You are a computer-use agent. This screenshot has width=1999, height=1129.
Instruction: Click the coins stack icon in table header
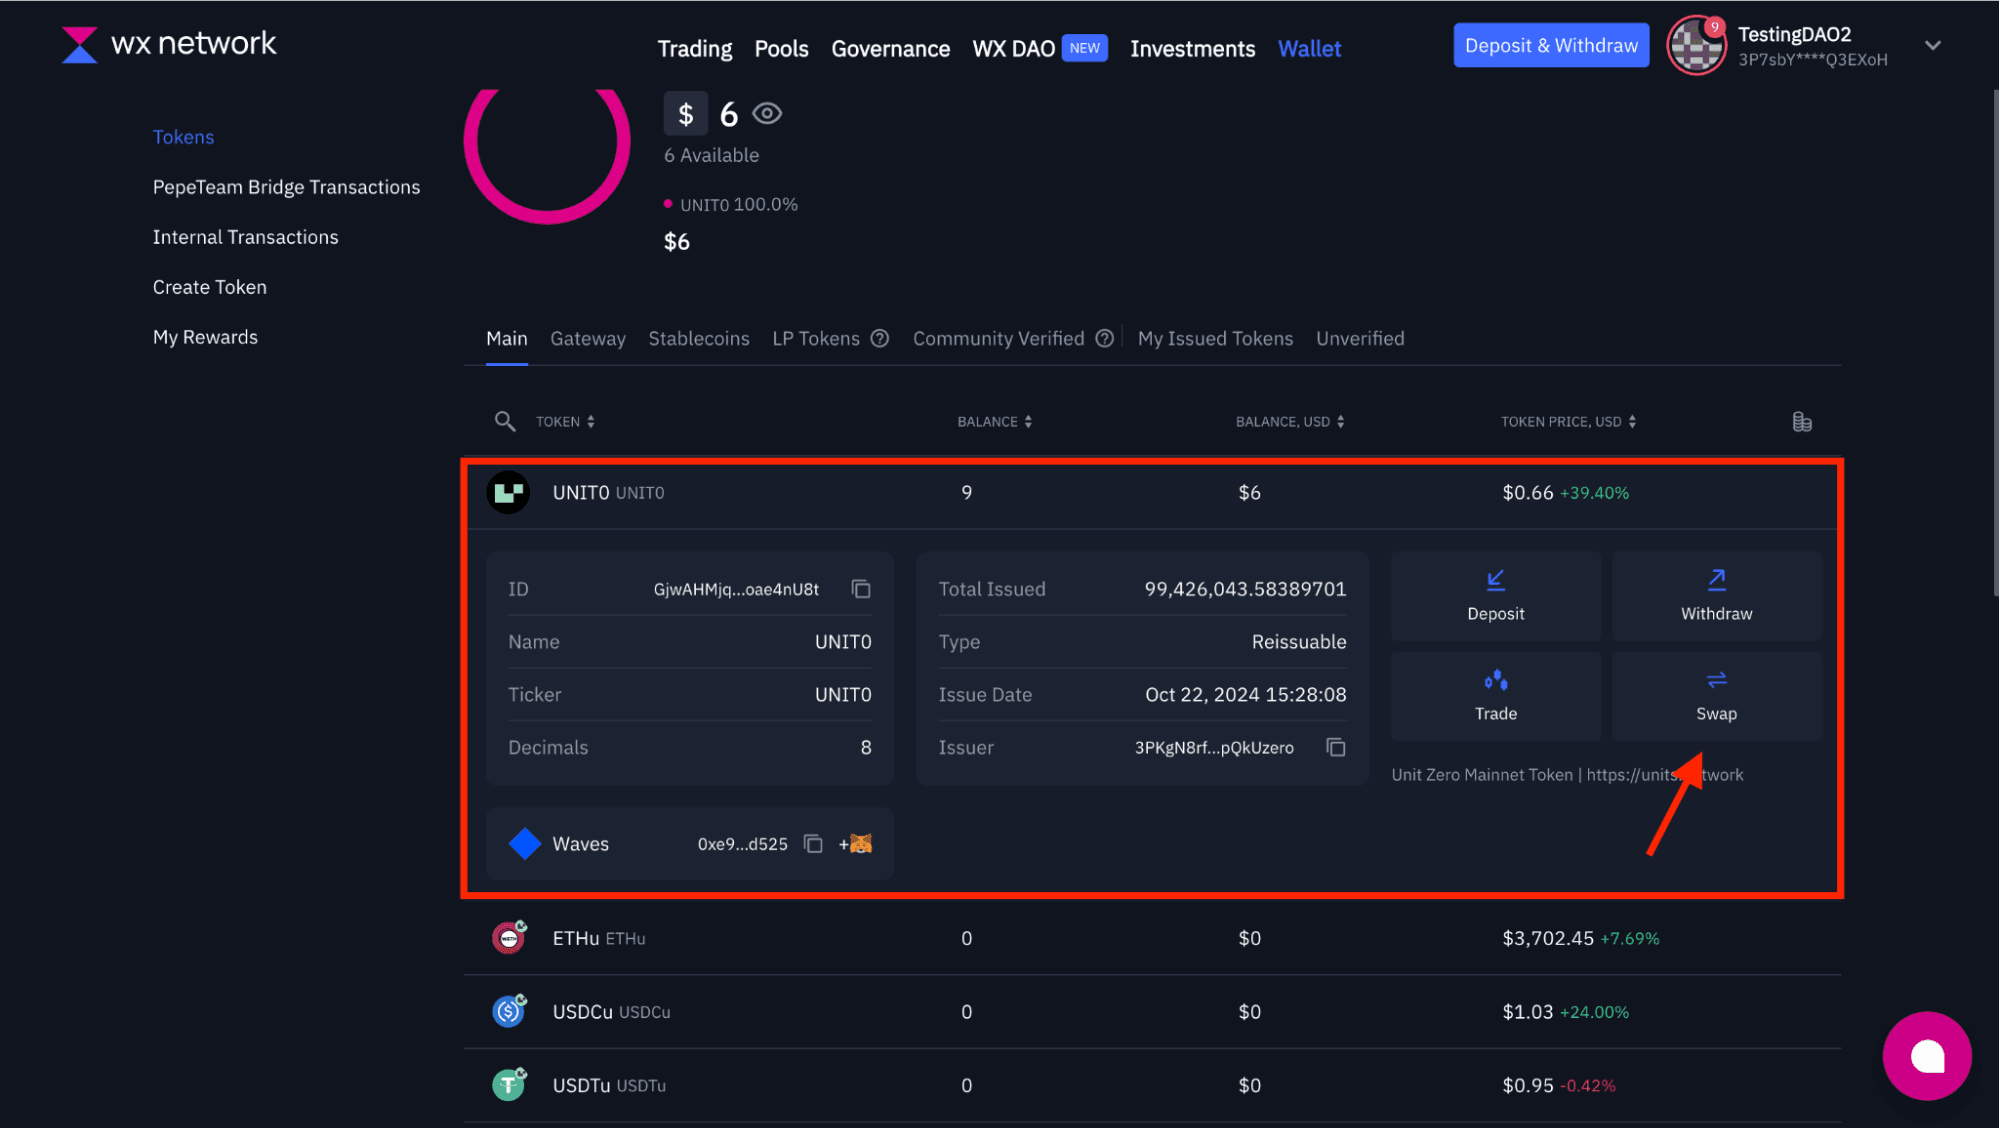click(x=1802, y=422)
